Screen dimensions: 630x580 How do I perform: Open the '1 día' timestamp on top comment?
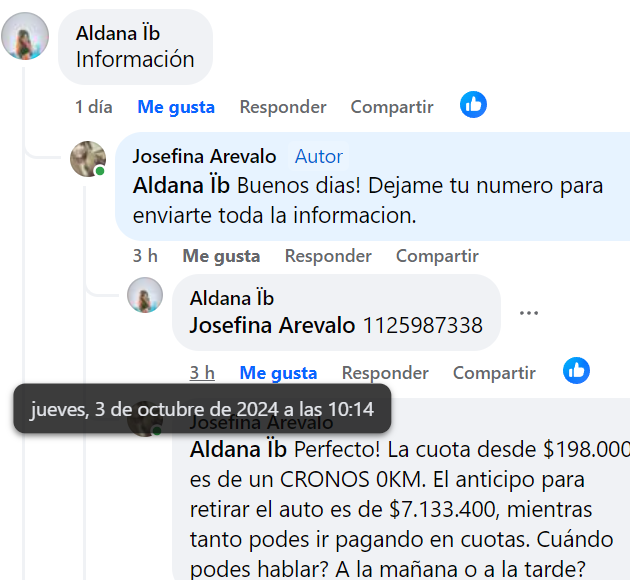(x=94, y=107)
